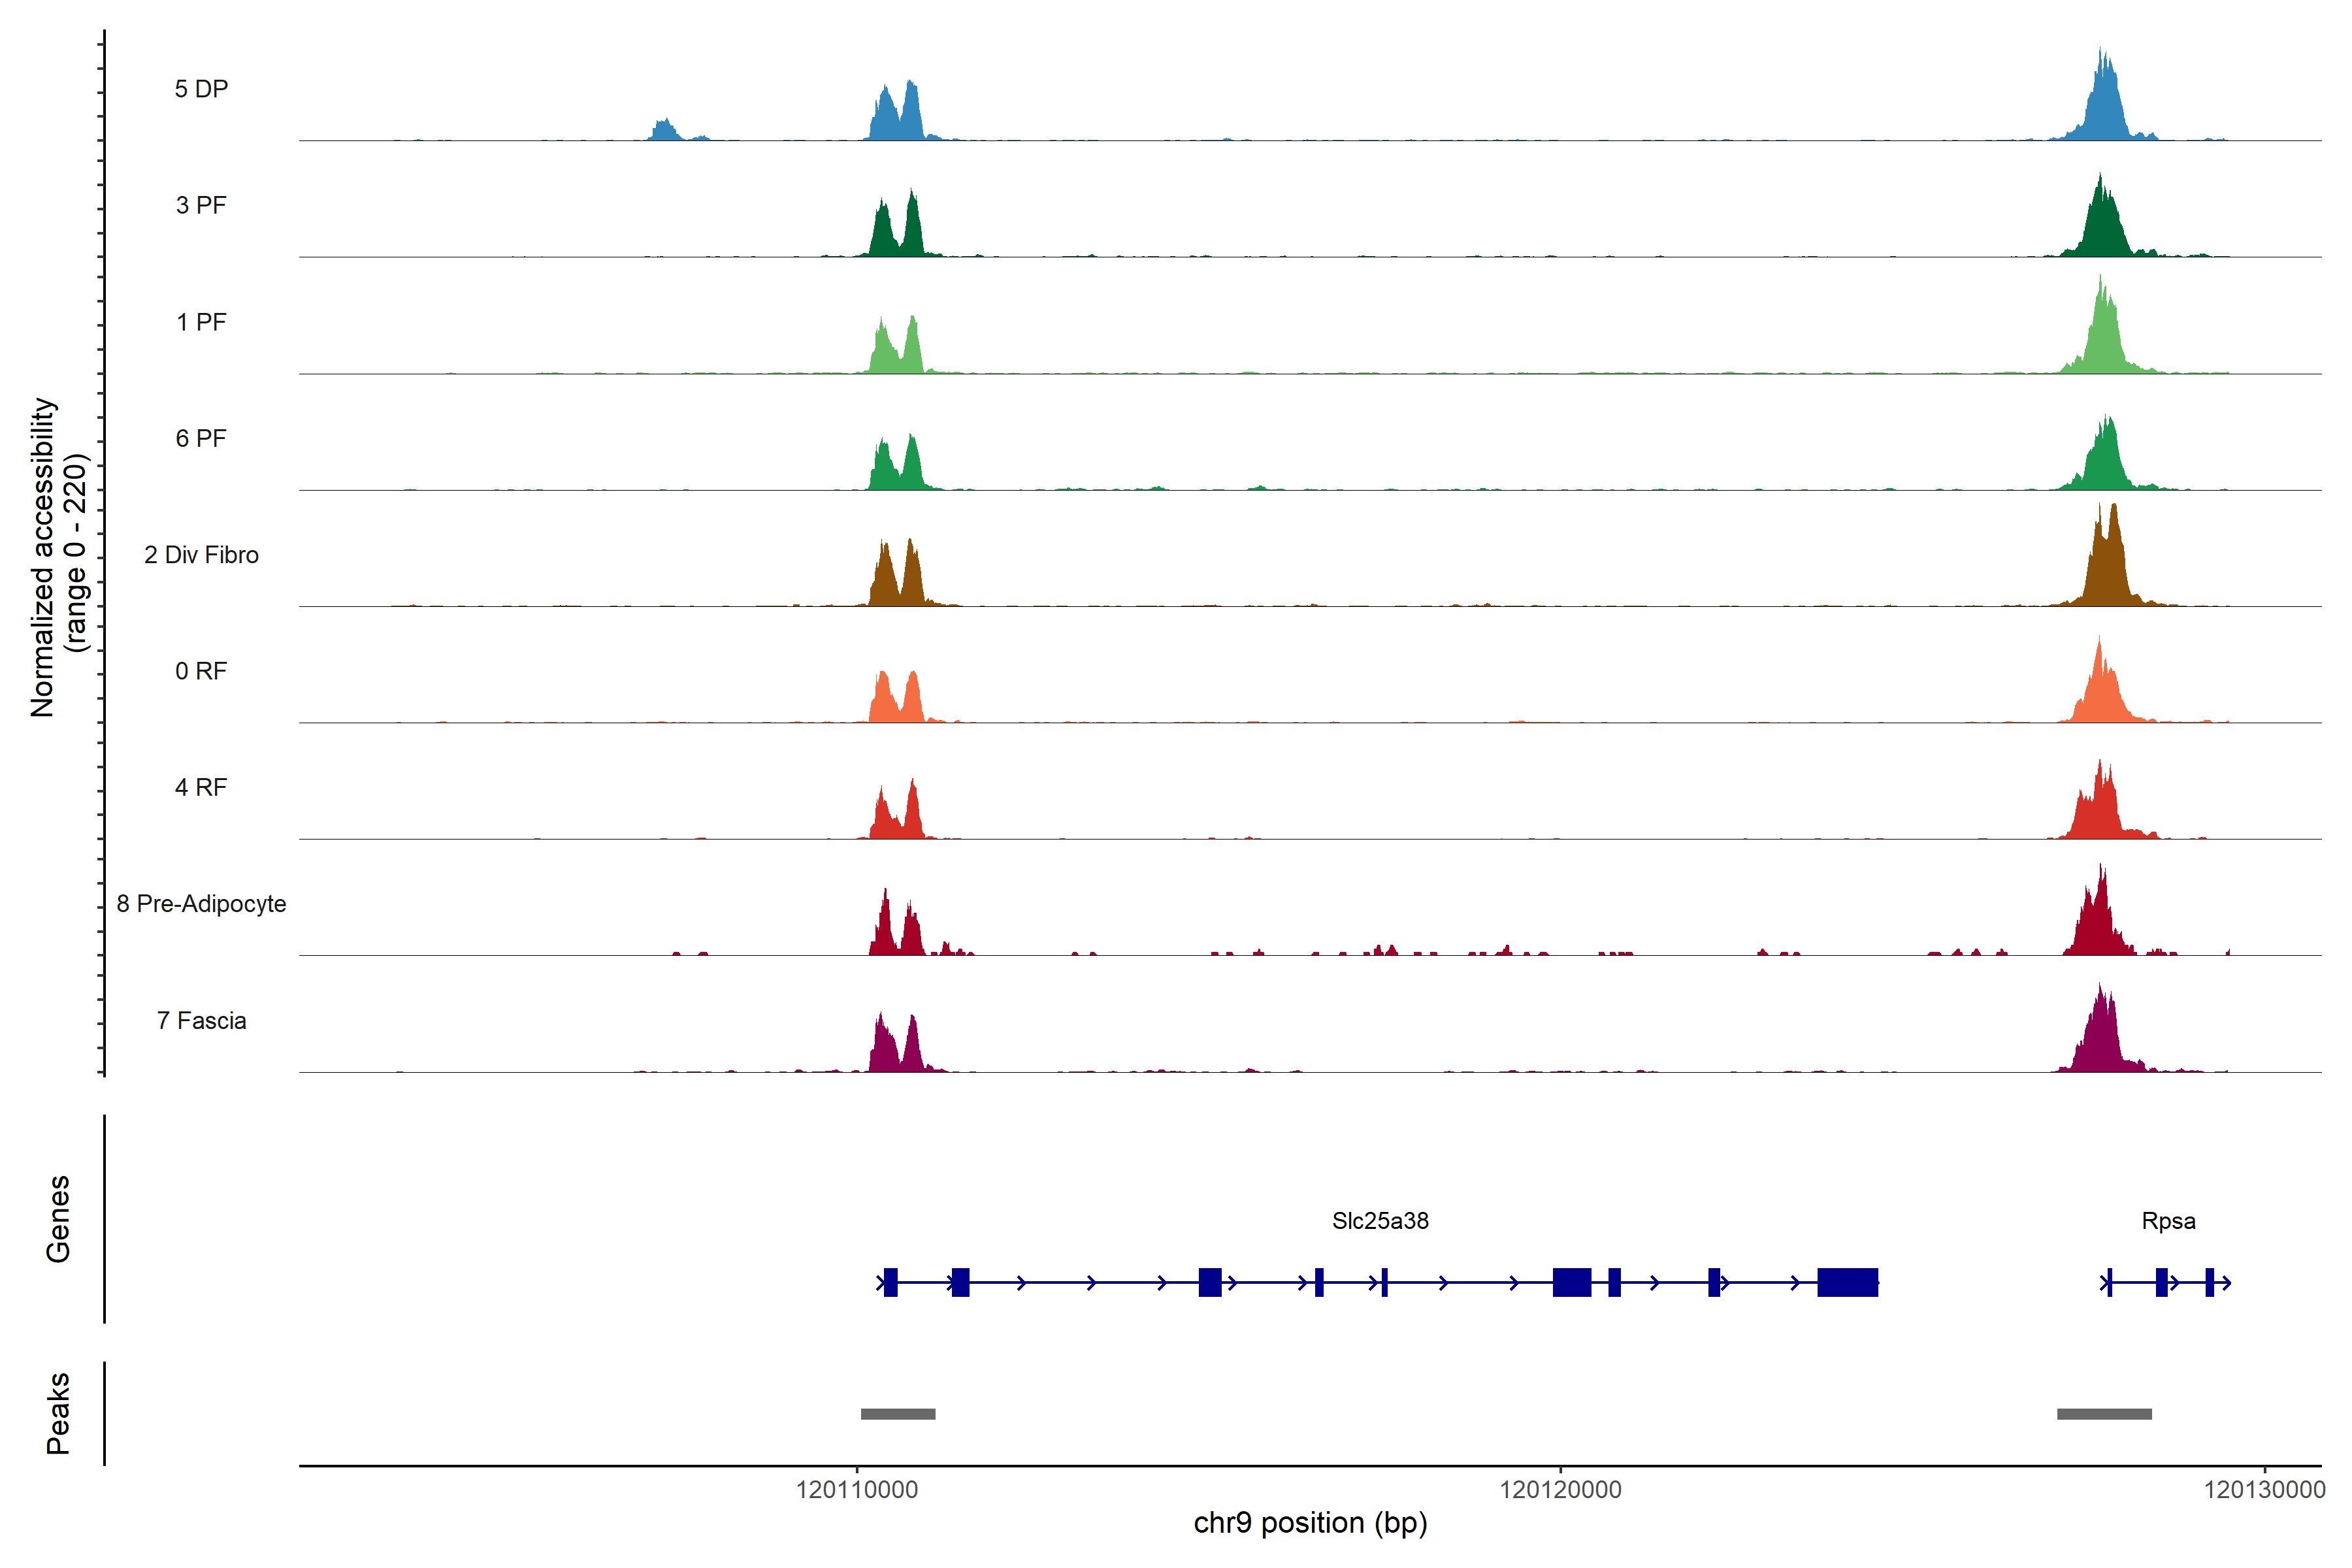Click the 7 Fascia track label
2352x1568 pixels.
point(201,1020)
